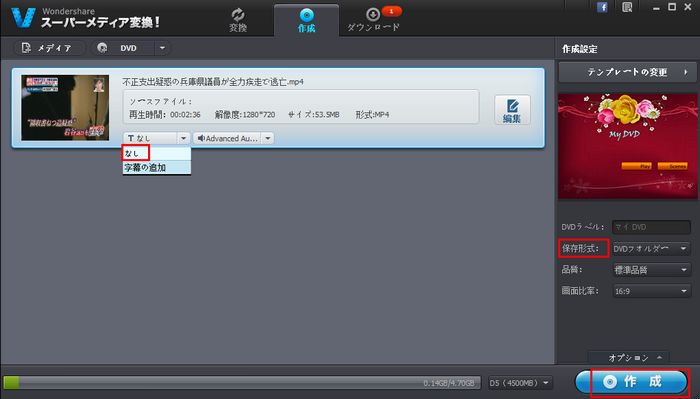The width and height of the screenshot is (700, 399).
Task: Click the 形式 MP4 text
Action: (x=372, y=115)
